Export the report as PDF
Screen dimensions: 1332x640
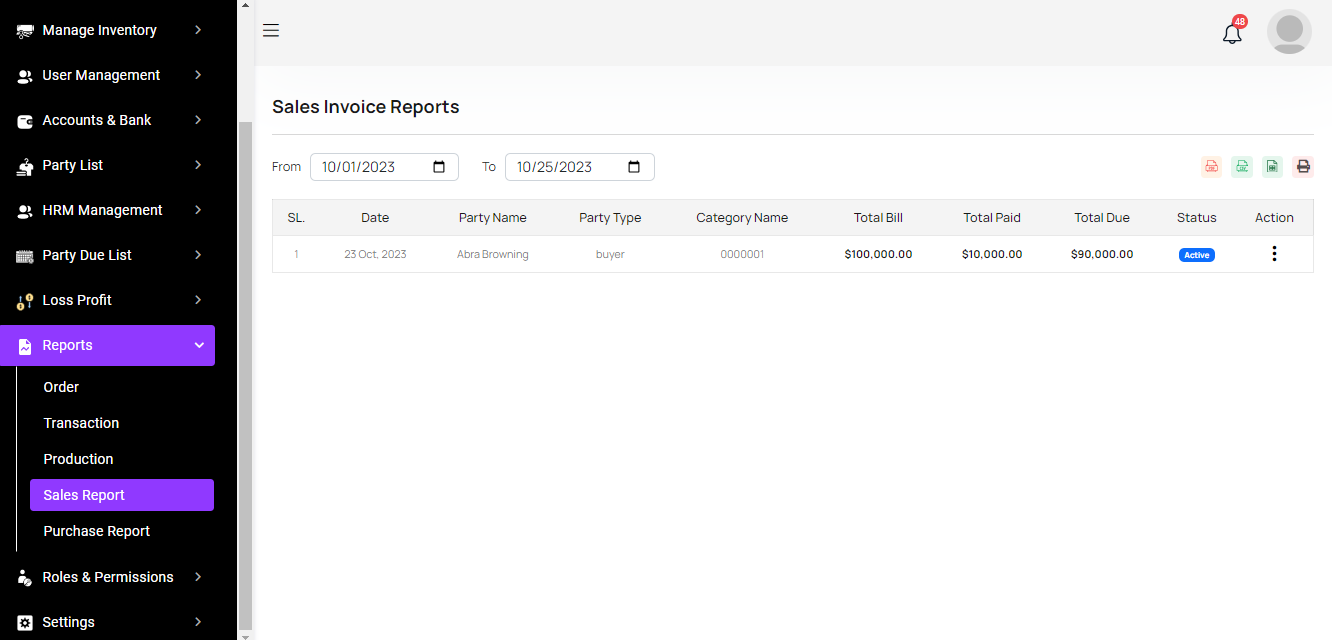(1211, 167)
